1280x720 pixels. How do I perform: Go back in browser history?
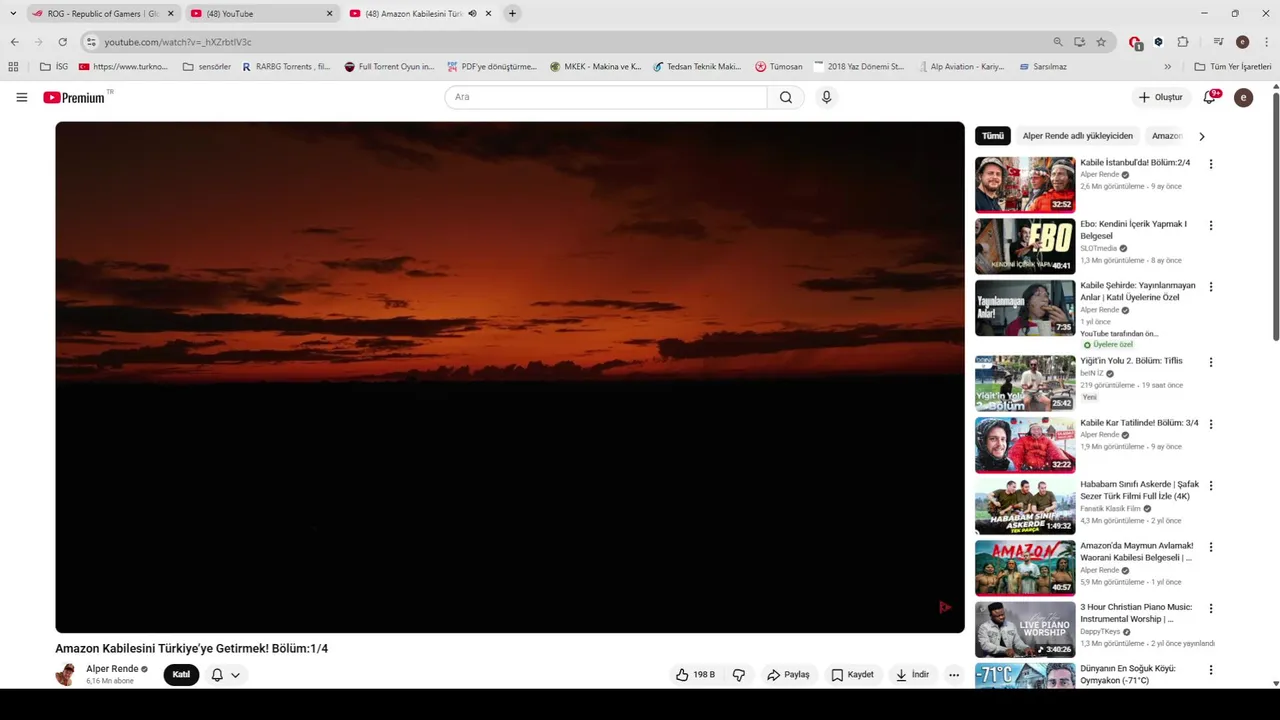(14, 42)
